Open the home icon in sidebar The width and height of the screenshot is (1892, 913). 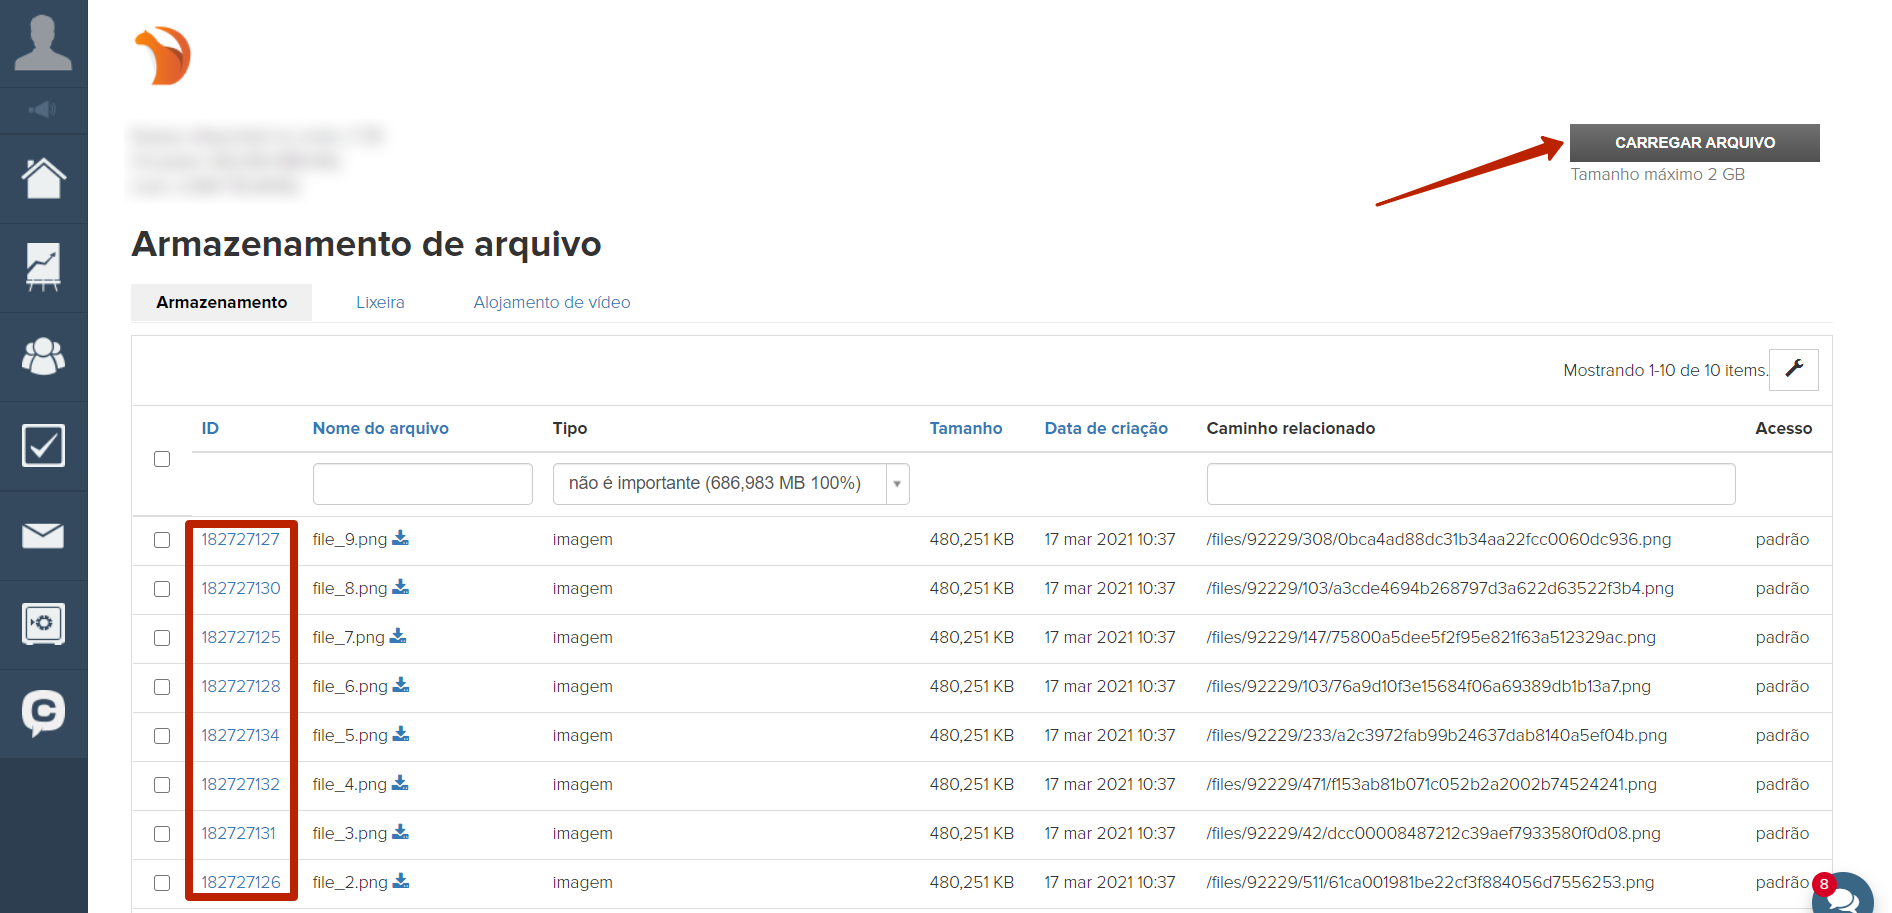click(43, 179)
